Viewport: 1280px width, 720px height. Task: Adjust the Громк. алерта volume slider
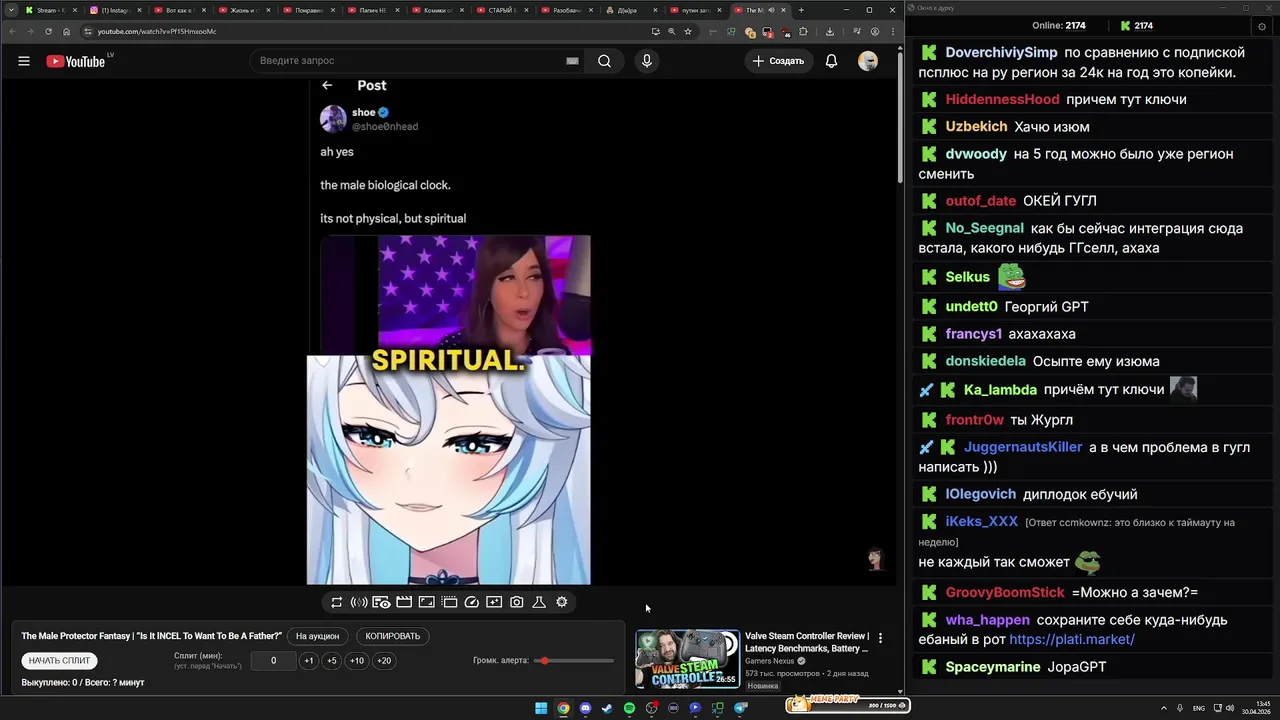point(574,661)
